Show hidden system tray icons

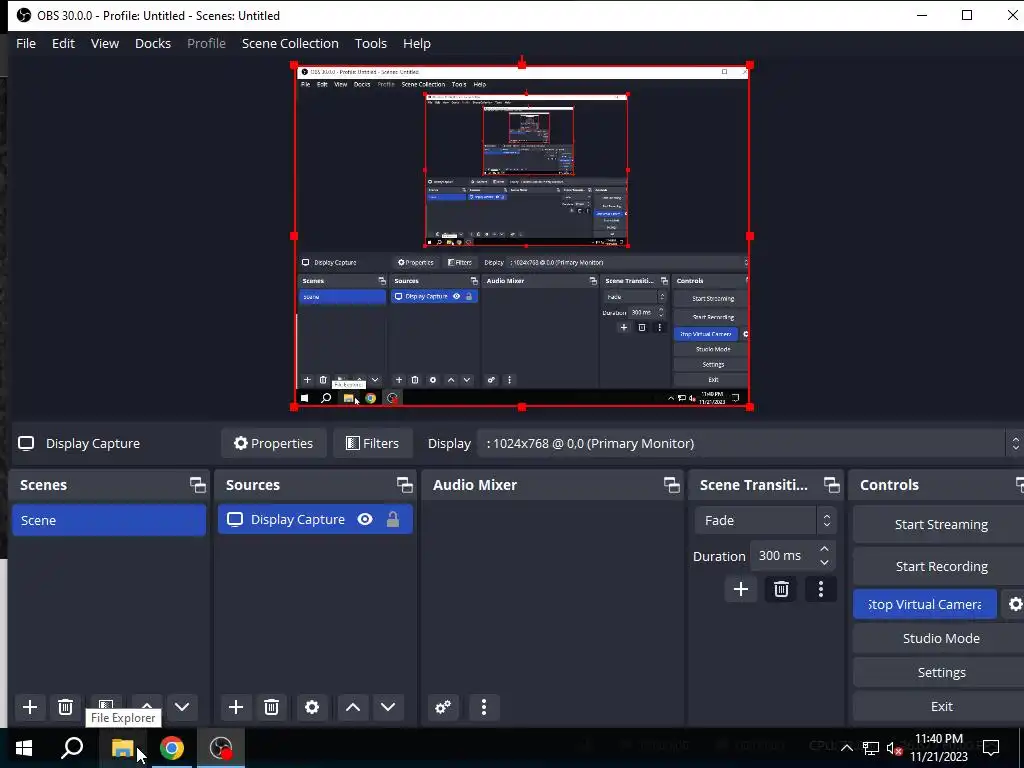pos(846,748)
